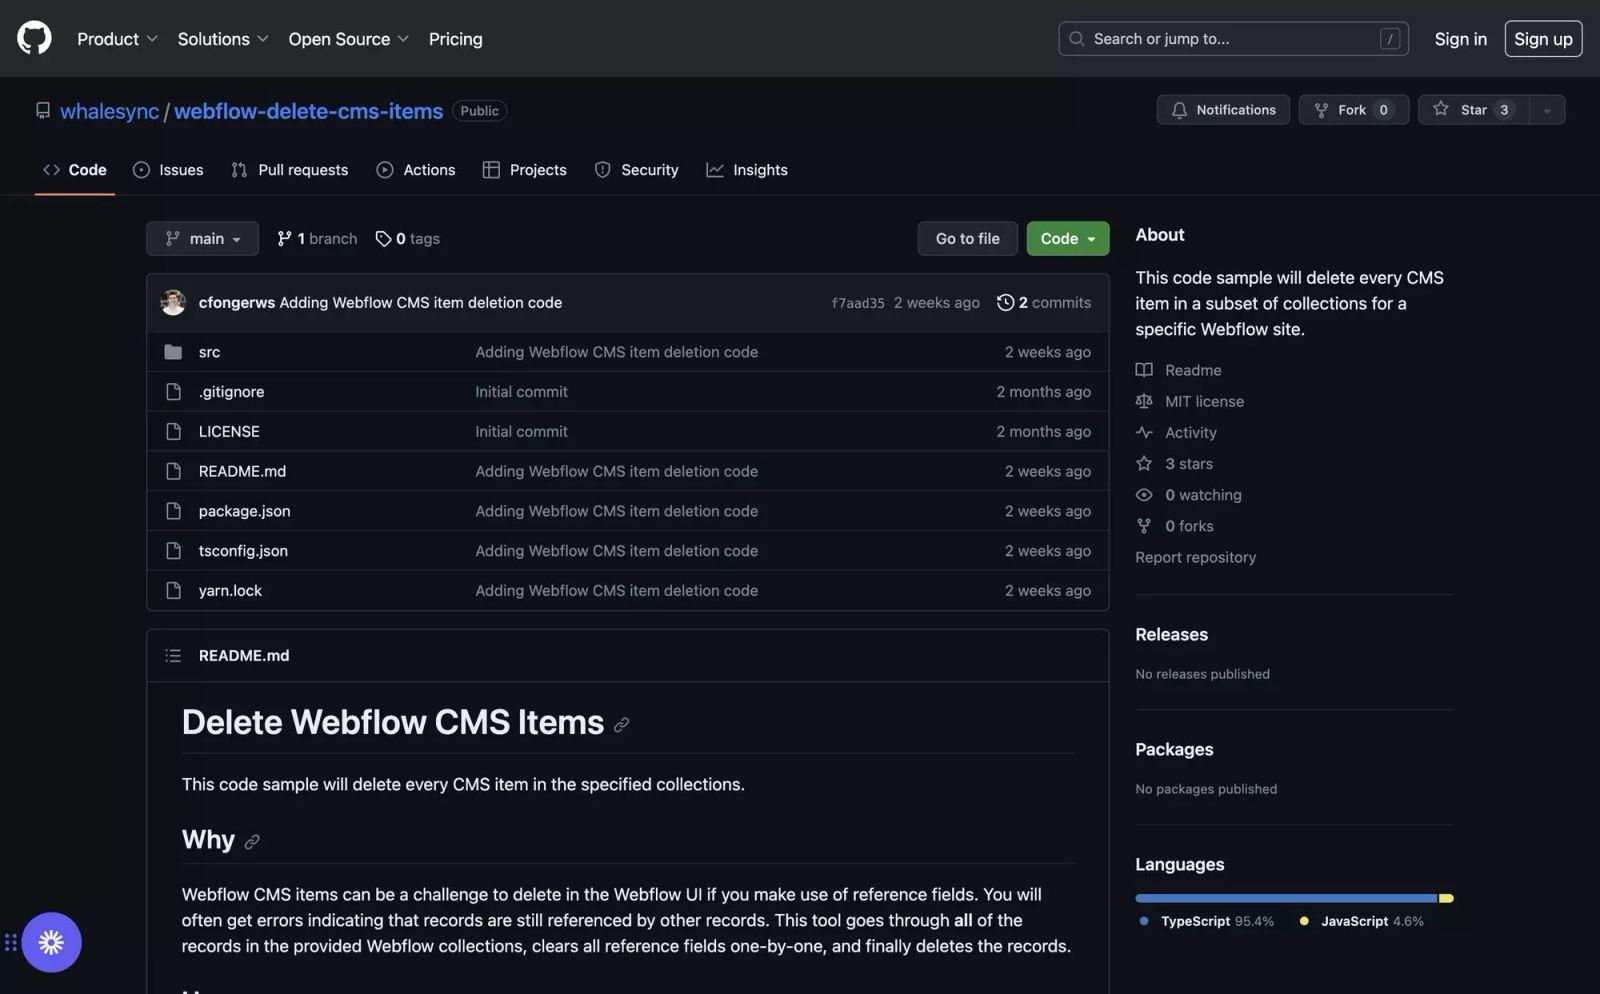Open the tsconfig.json file
Image resolution: width=1600 pixels, height=994 pixels.
point(243,551)
